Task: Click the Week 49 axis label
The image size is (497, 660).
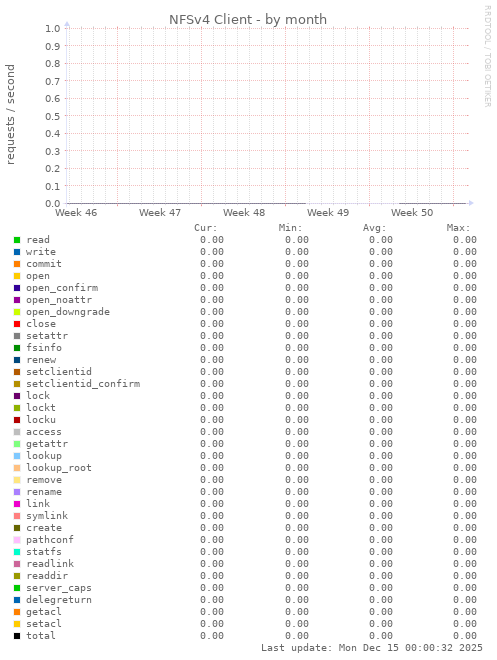Action: (x=328, y=213)
